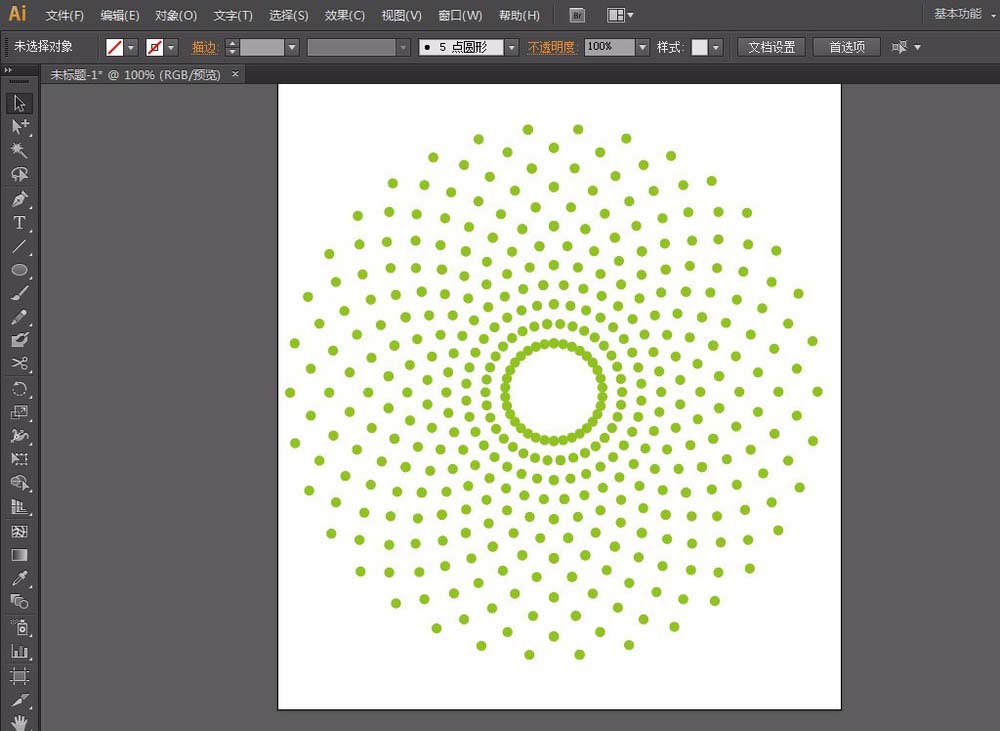Screen dimensions: 1000x731
Task: Open the 选择(S) menu
Action: pos(288,15)
